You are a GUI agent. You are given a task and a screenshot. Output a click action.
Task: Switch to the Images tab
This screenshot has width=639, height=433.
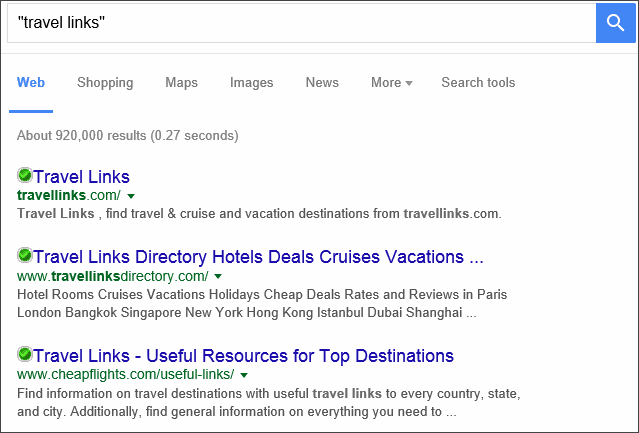251,82
